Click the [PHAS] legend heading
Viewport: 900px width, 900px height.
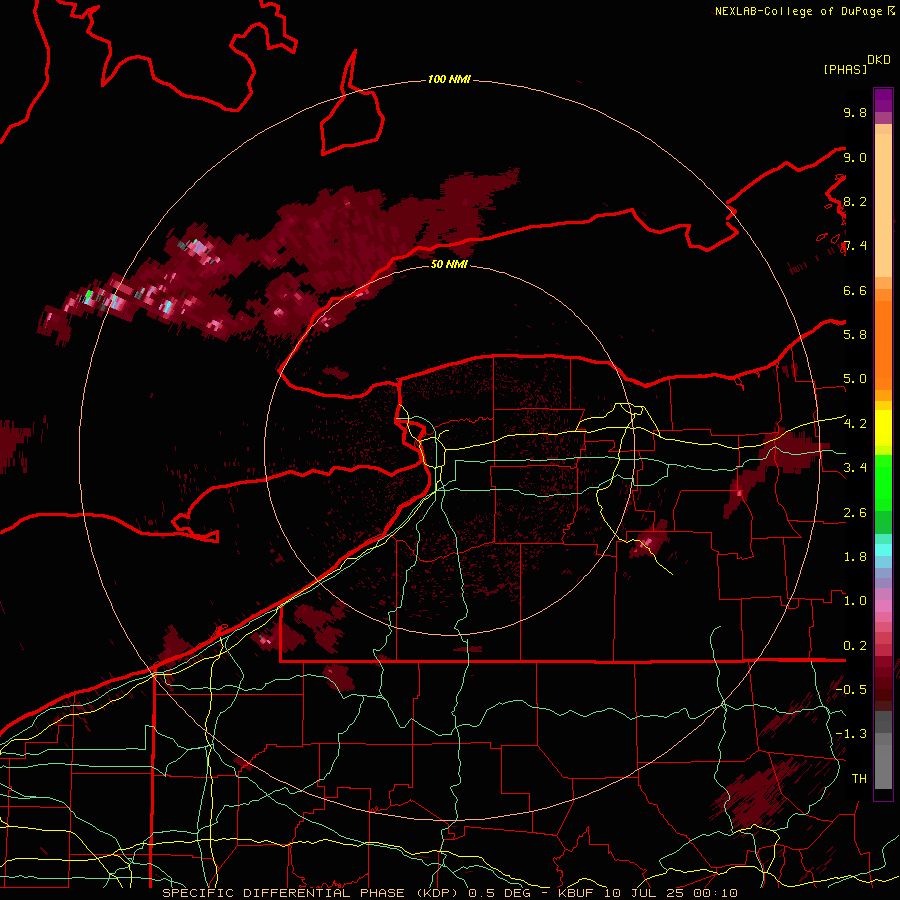(x=845, y=69)
